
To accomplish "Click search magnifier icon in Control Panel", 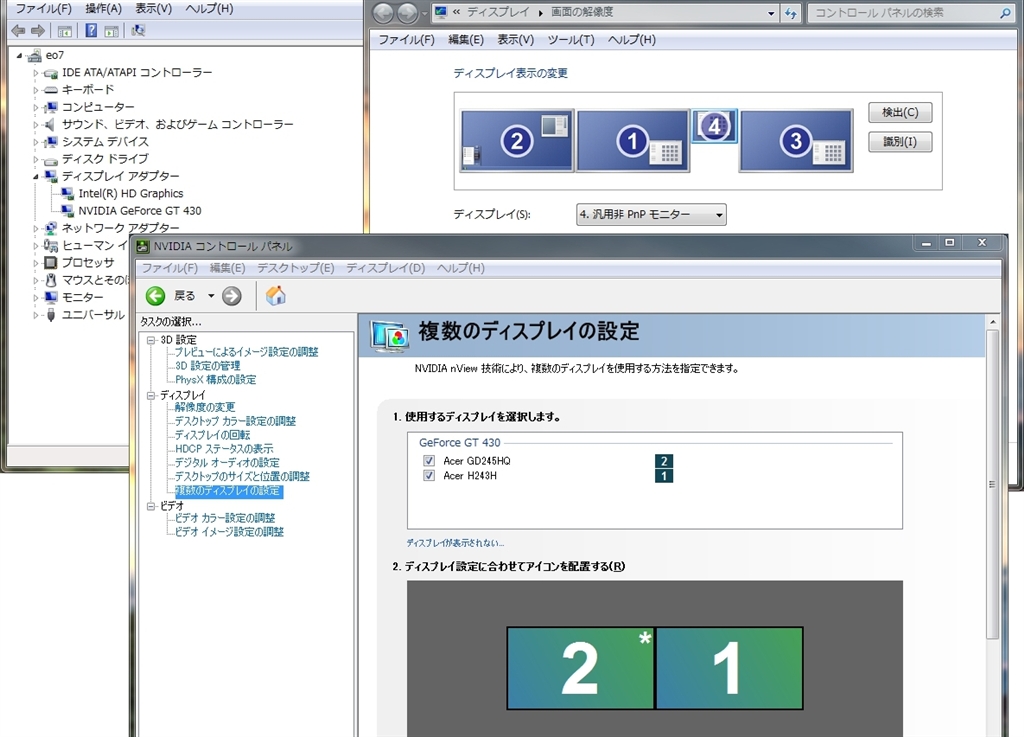I will [1004, 12].
